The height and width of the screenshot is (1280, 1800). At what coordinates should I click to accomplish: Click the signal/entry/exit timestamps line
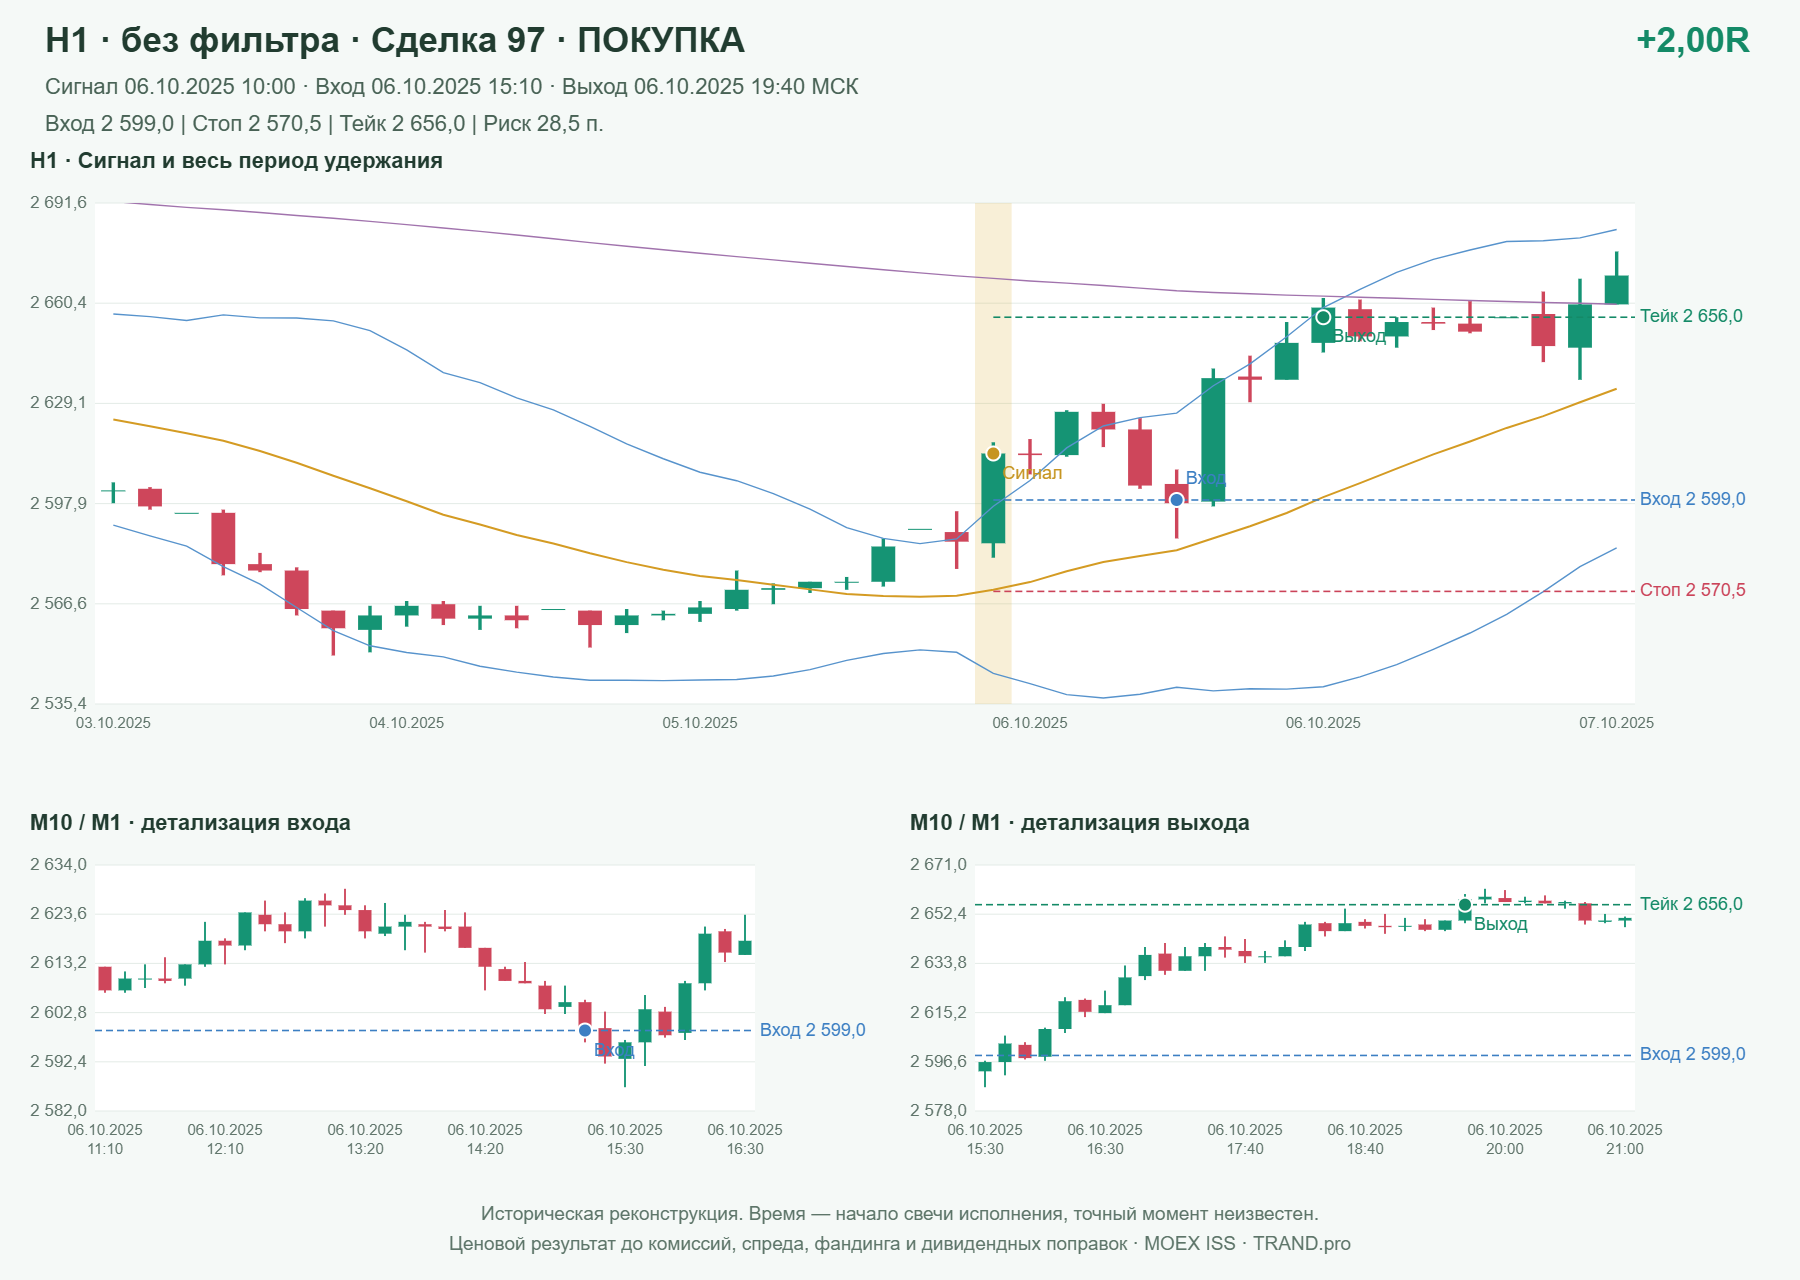tap(452, 87)
